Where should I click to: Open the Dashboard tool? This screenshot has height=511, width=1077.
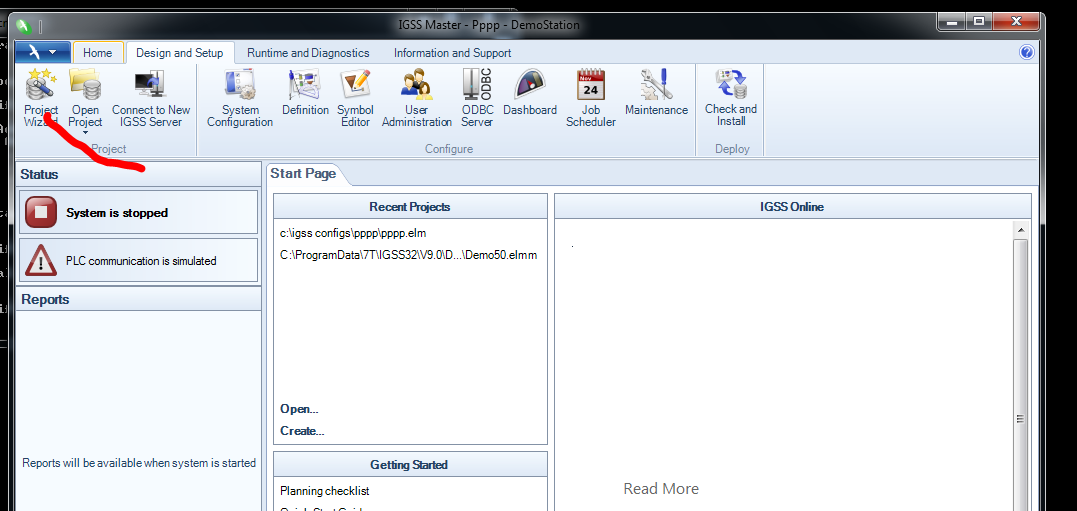[530, 93]
